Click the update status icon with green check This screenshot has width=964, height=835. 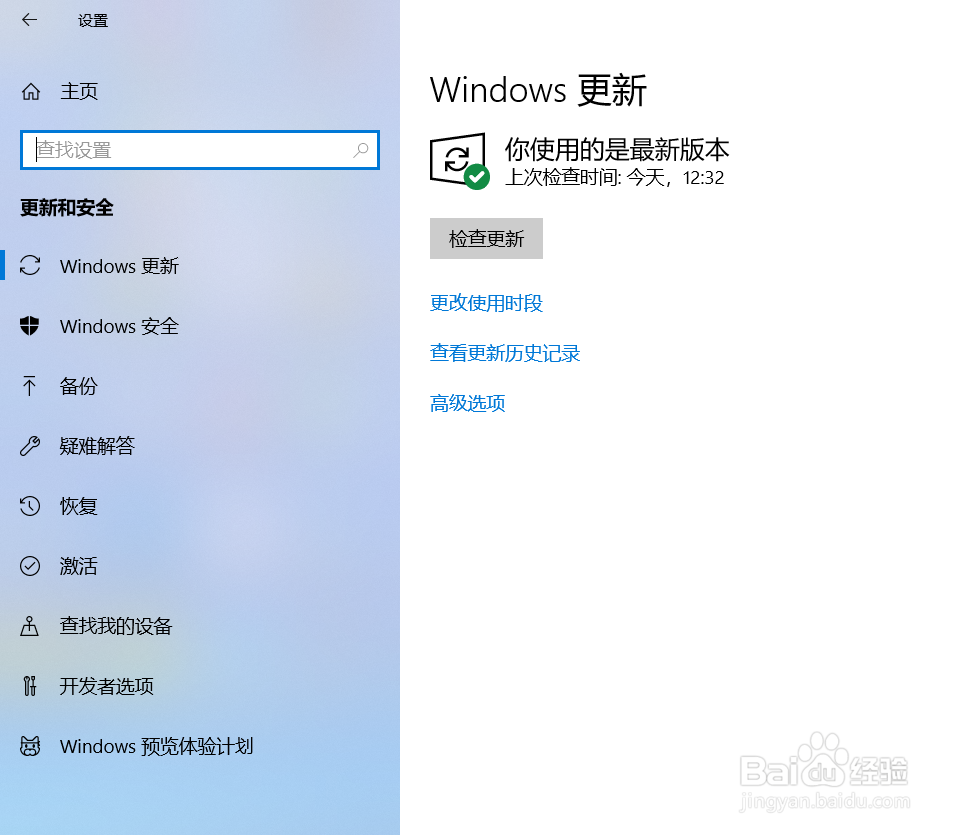(459, 161)
